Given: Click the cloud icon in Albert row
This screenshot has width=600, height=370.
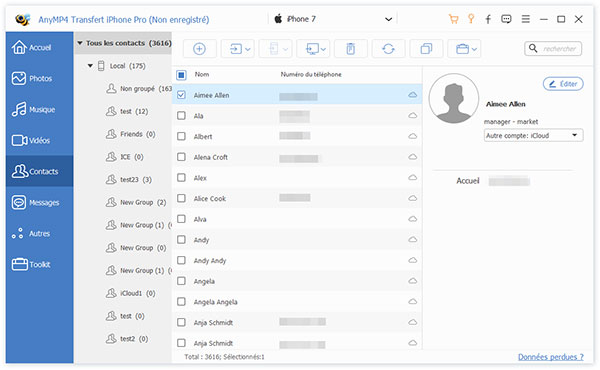Looking at the screenshot, I should 412,136.
